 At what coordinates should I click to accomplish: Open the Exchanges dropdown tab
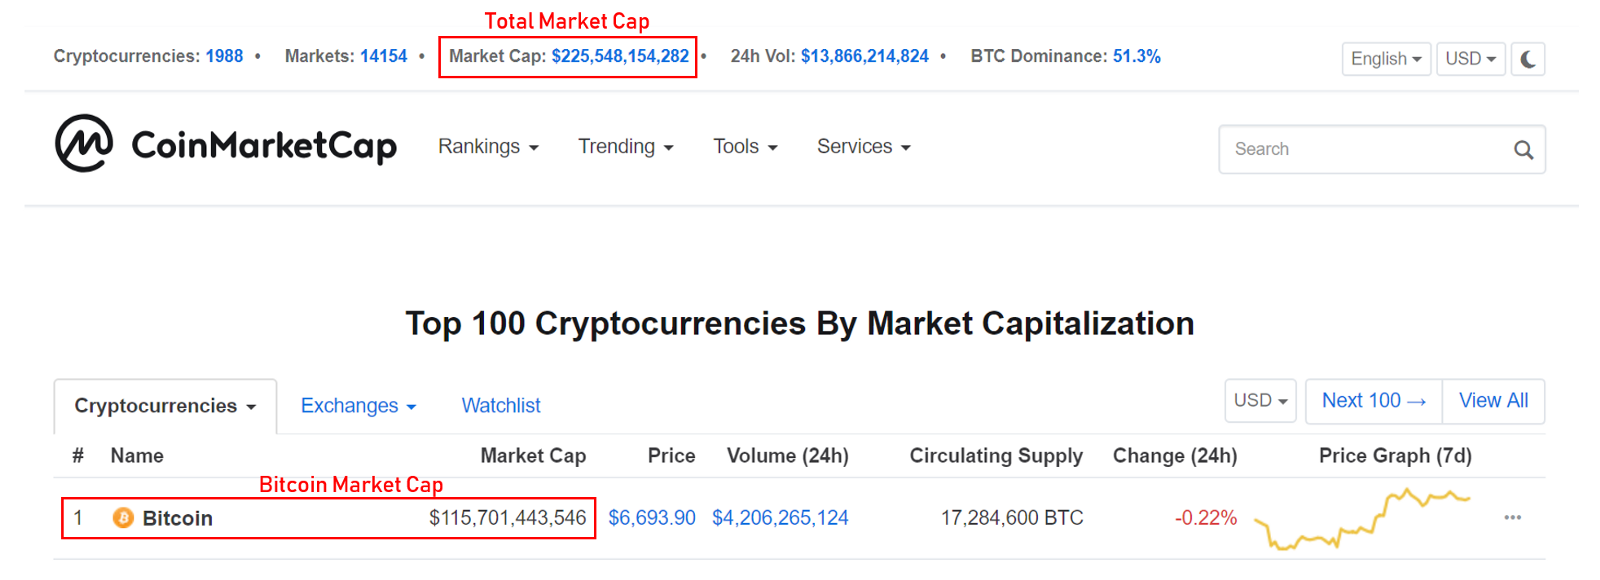click(x=358, y=406)
